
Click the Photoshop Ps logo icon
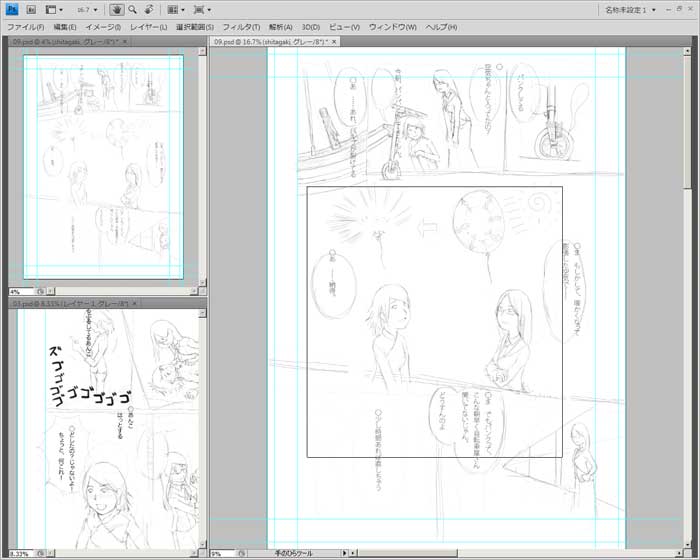[12, 9]
